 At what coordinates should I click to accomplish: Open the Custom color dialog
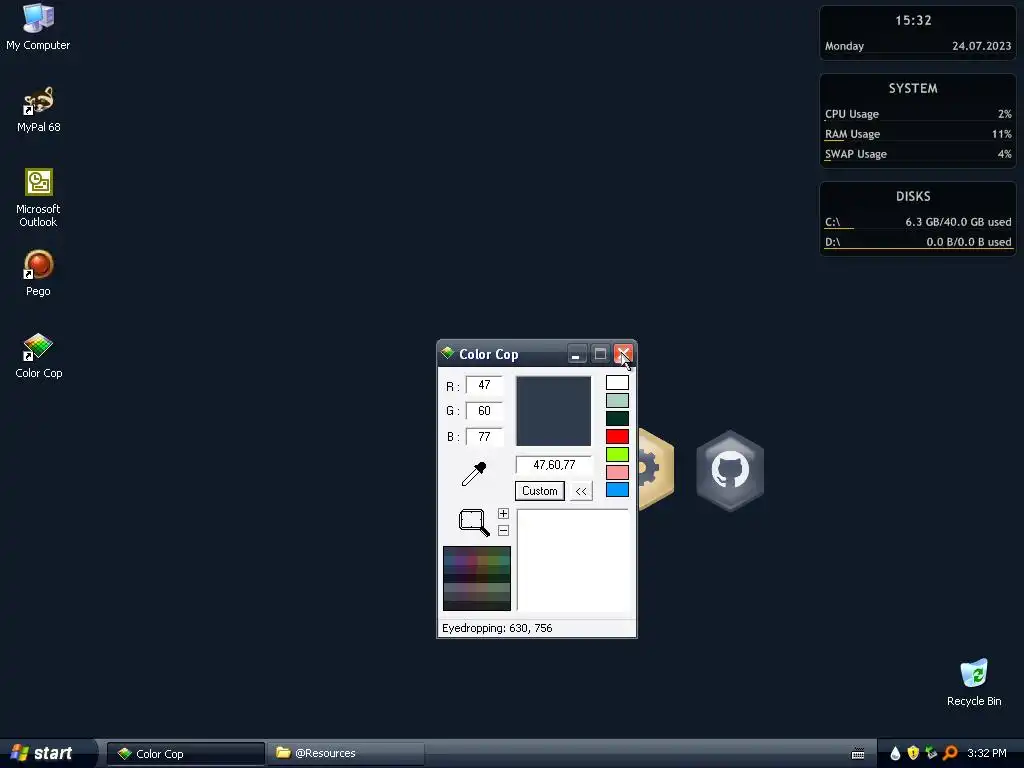point(539,490)
